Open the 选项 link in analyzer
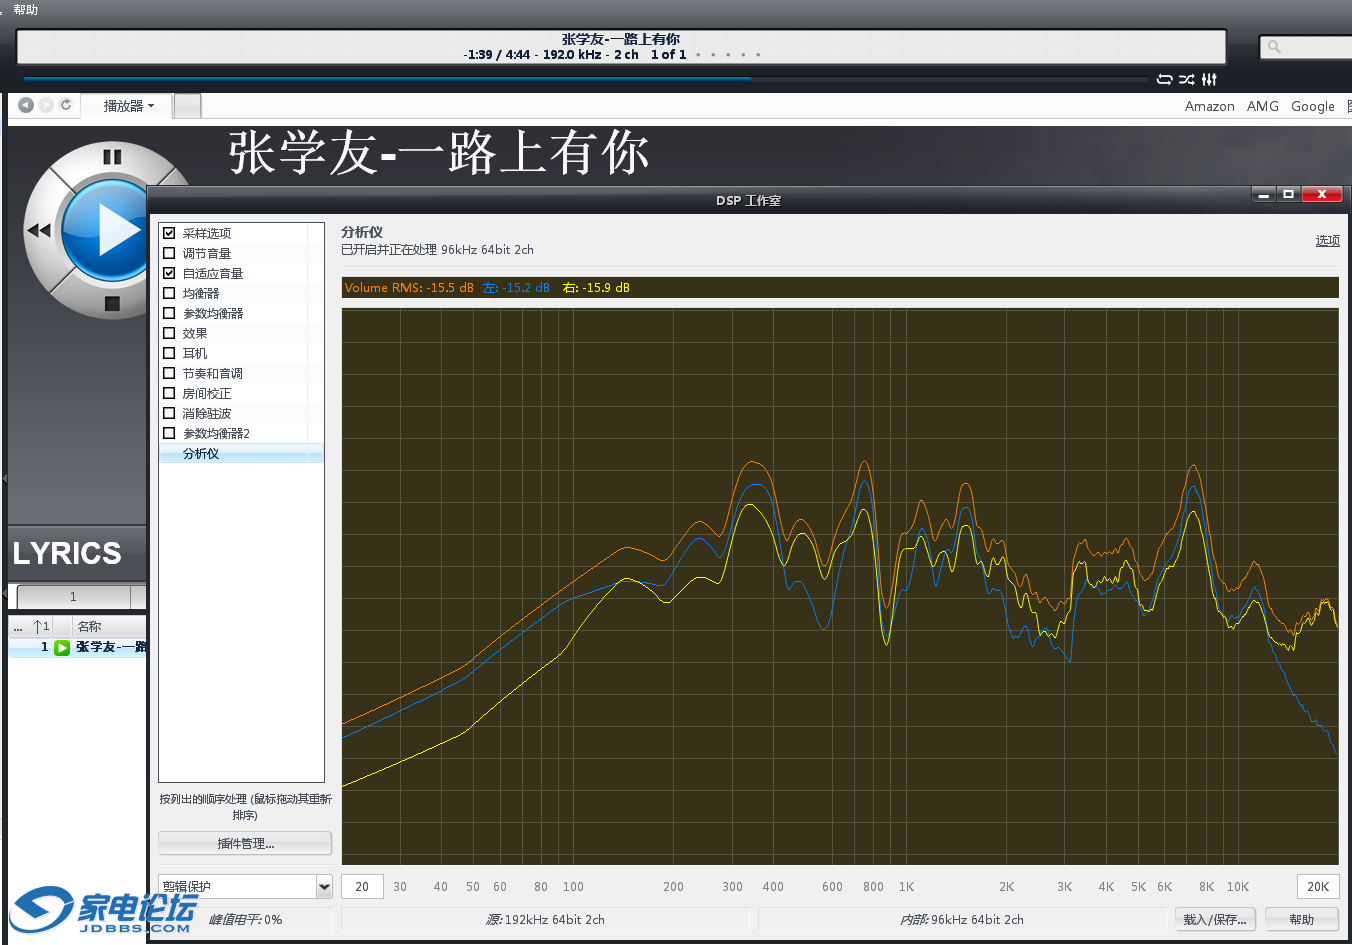Viewport: 1352px width, 945px height. coord(1327,241)
